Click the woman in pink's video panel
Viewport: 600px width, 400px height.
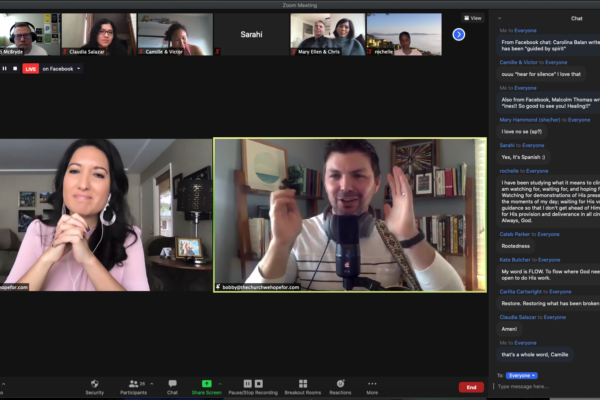tap(106, 215)
